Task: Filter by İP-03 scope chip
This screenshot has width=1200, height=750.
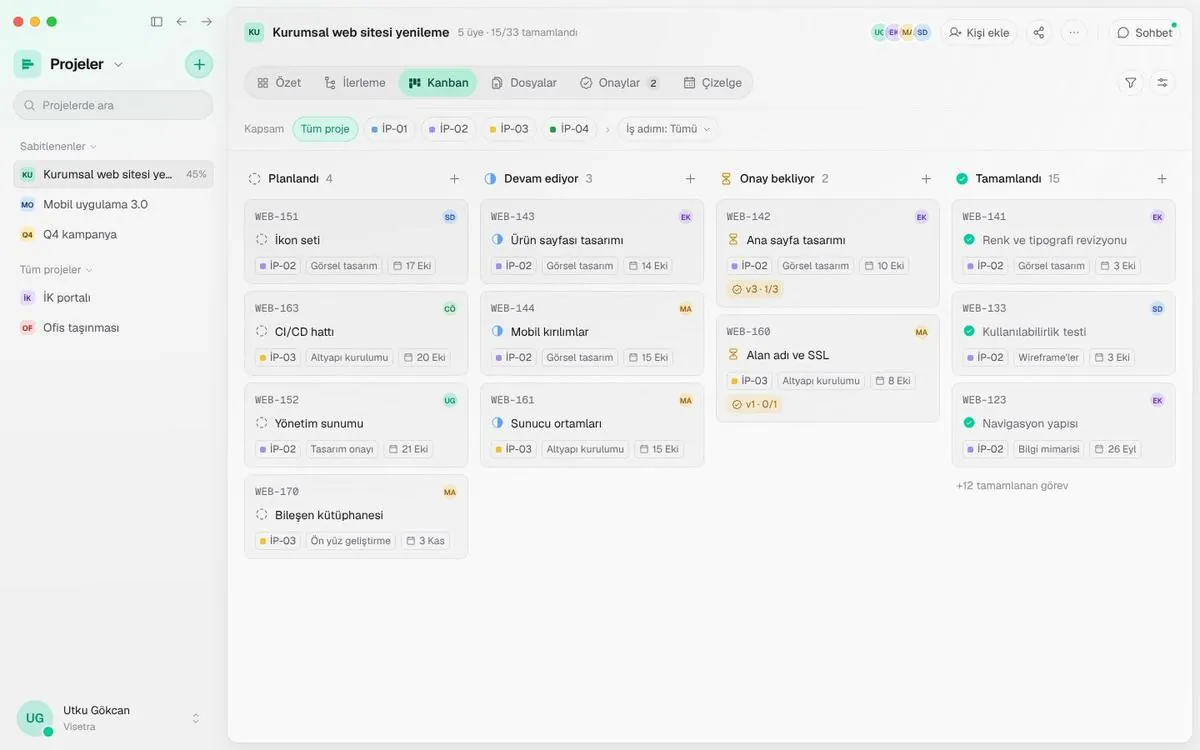Action: [x=509, y=129]
